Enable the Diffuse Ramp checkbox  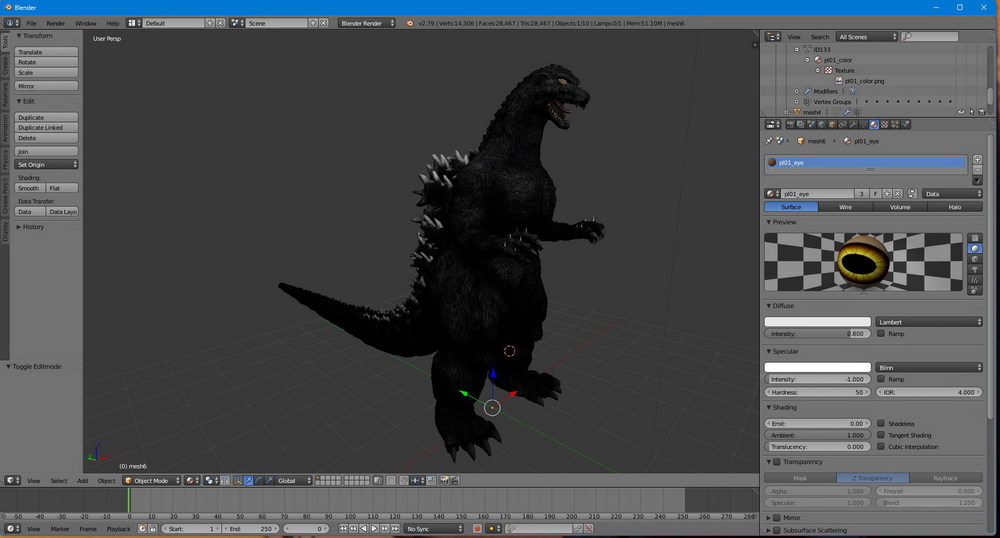pos(881,333)
